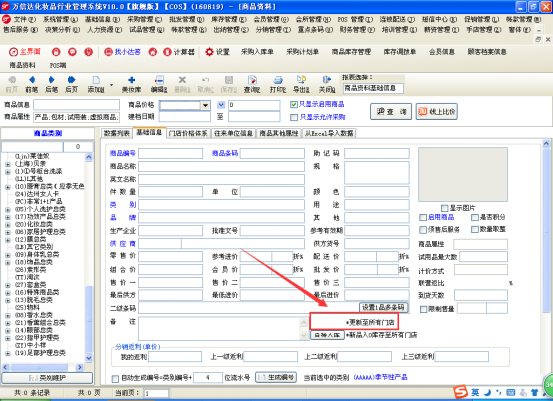
Task: Open 美妆库 blue plus icon
Action: [x=132, y=80]
